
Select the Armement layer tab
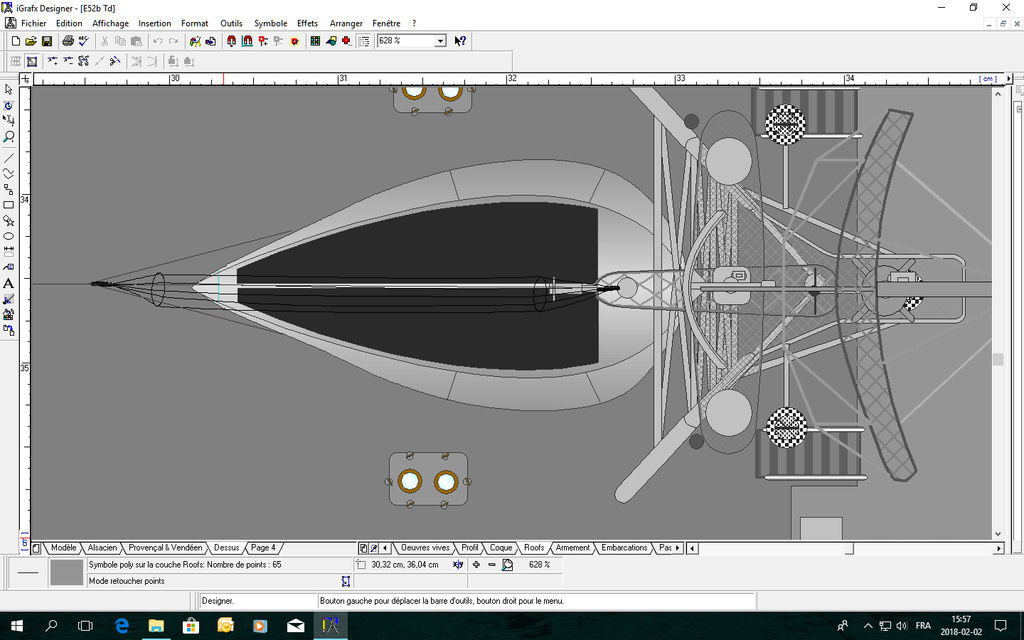click(573, 548)
